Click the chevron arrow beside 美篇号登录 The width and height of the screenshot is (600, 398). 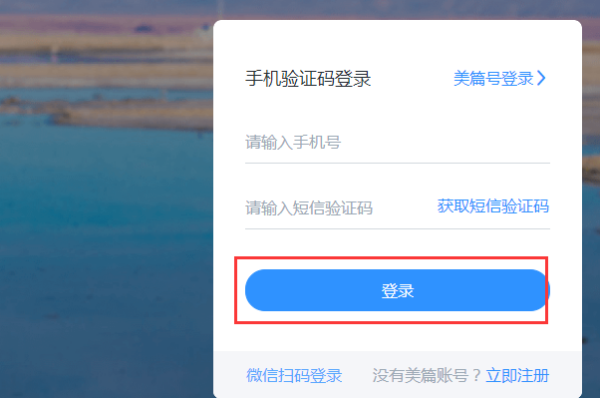tap(541, 78)
